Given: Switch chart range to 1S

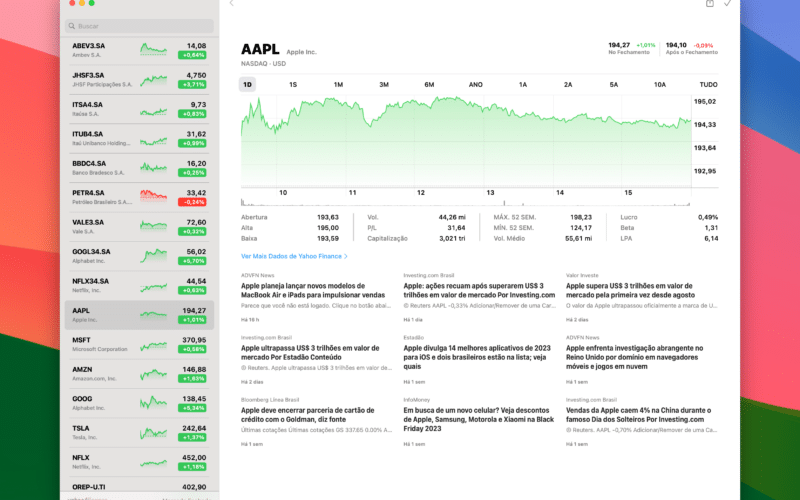Looking at the screenshot, I should (293, 85).
